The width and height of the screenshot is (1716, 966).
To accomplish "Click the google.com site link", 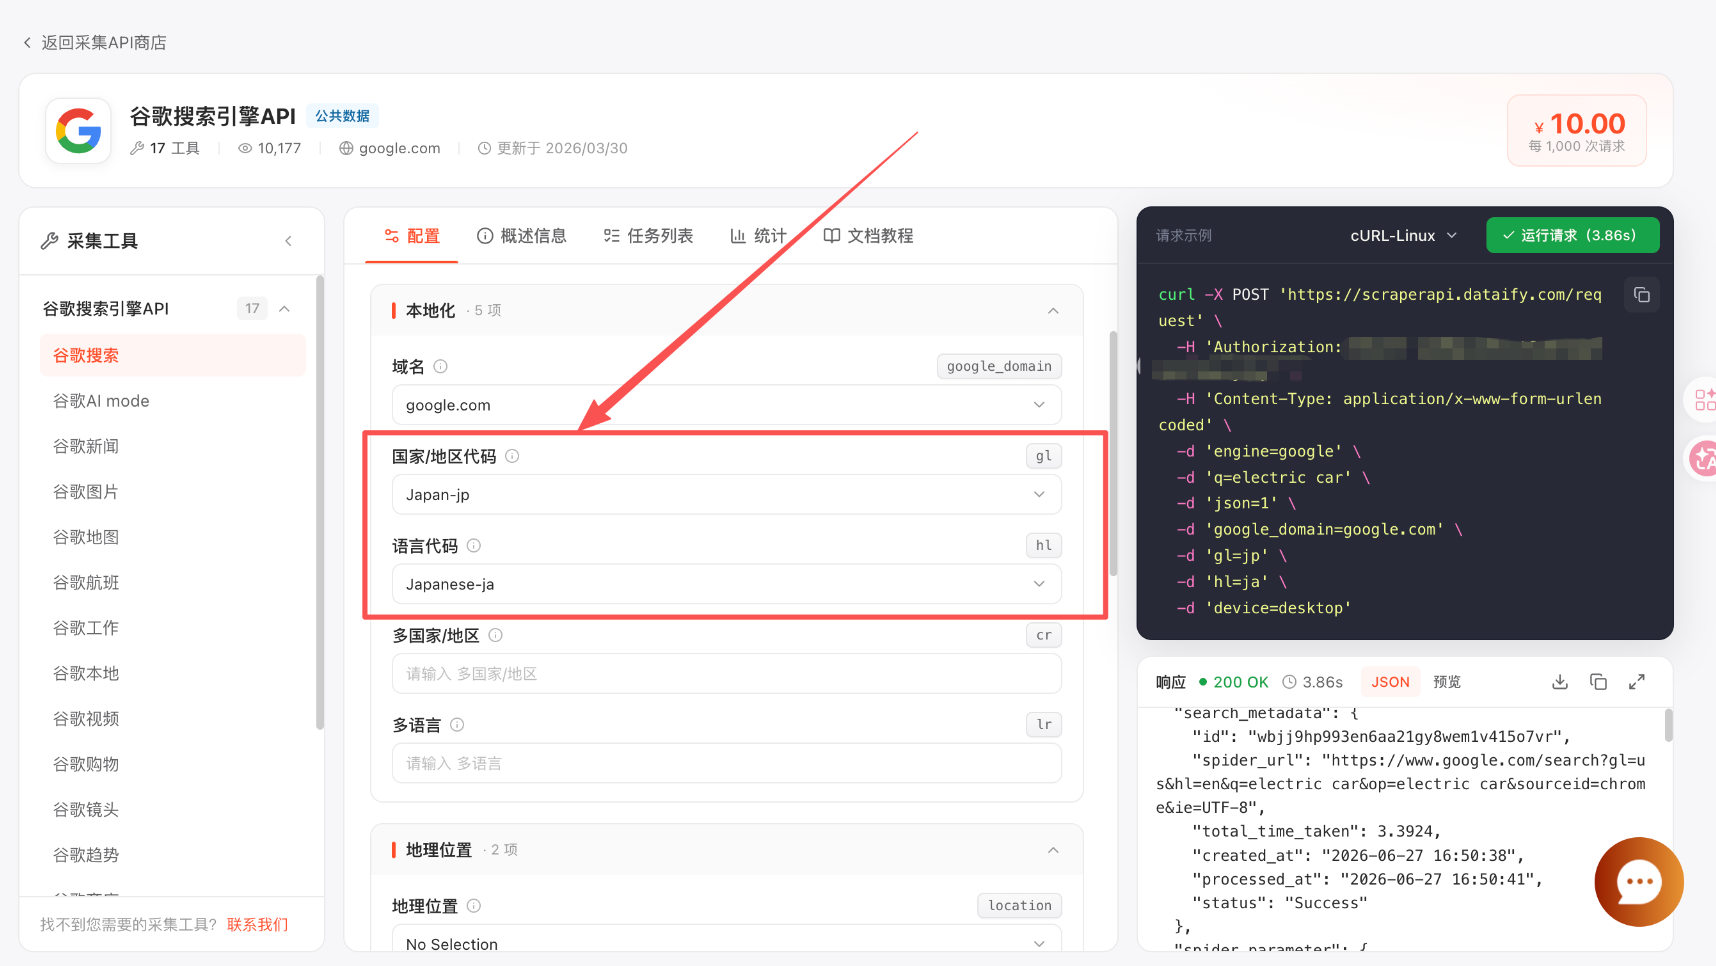I will (390, 148).
